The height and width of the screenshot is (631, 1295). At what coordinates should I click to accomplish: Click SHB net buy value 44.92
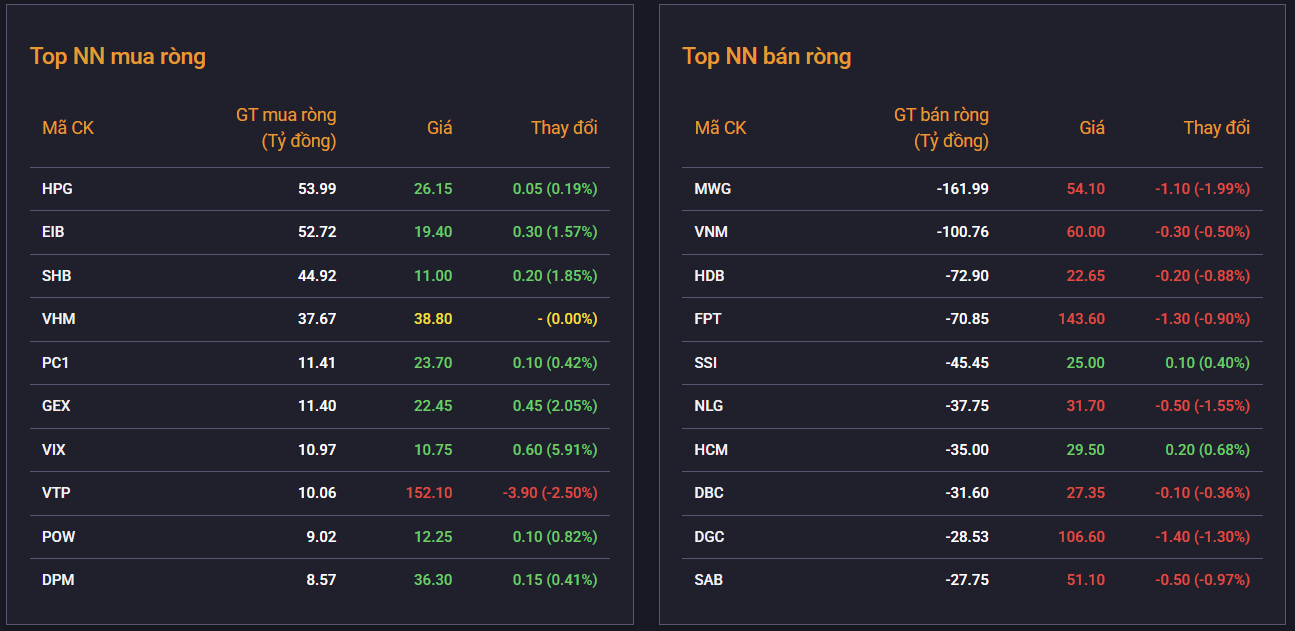pos(317,275)
